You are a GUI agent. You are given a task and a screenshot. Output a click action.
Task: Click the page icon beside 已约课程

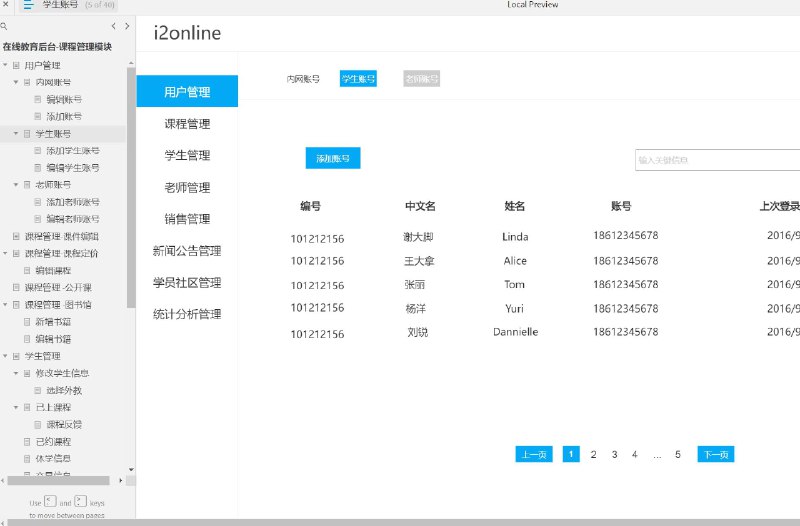(x=27, y=441)
